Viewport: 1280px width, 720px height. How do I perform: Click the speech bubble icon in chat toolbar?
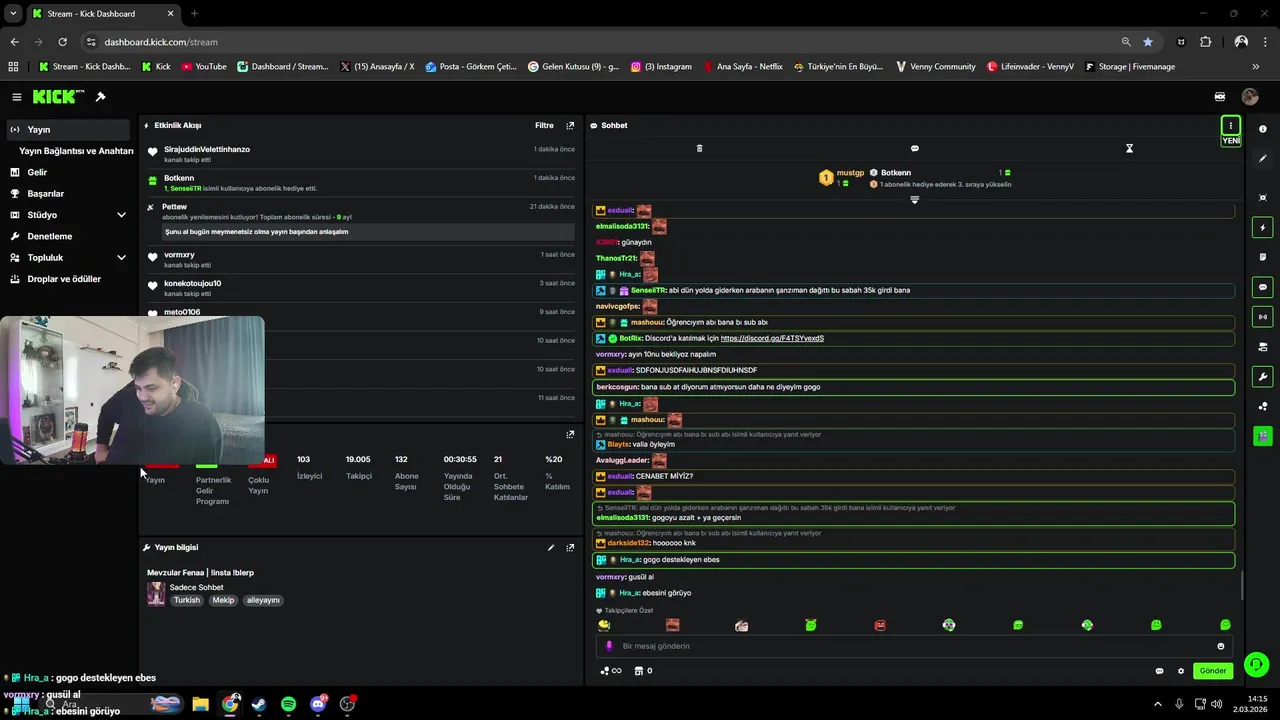(914, 148)
